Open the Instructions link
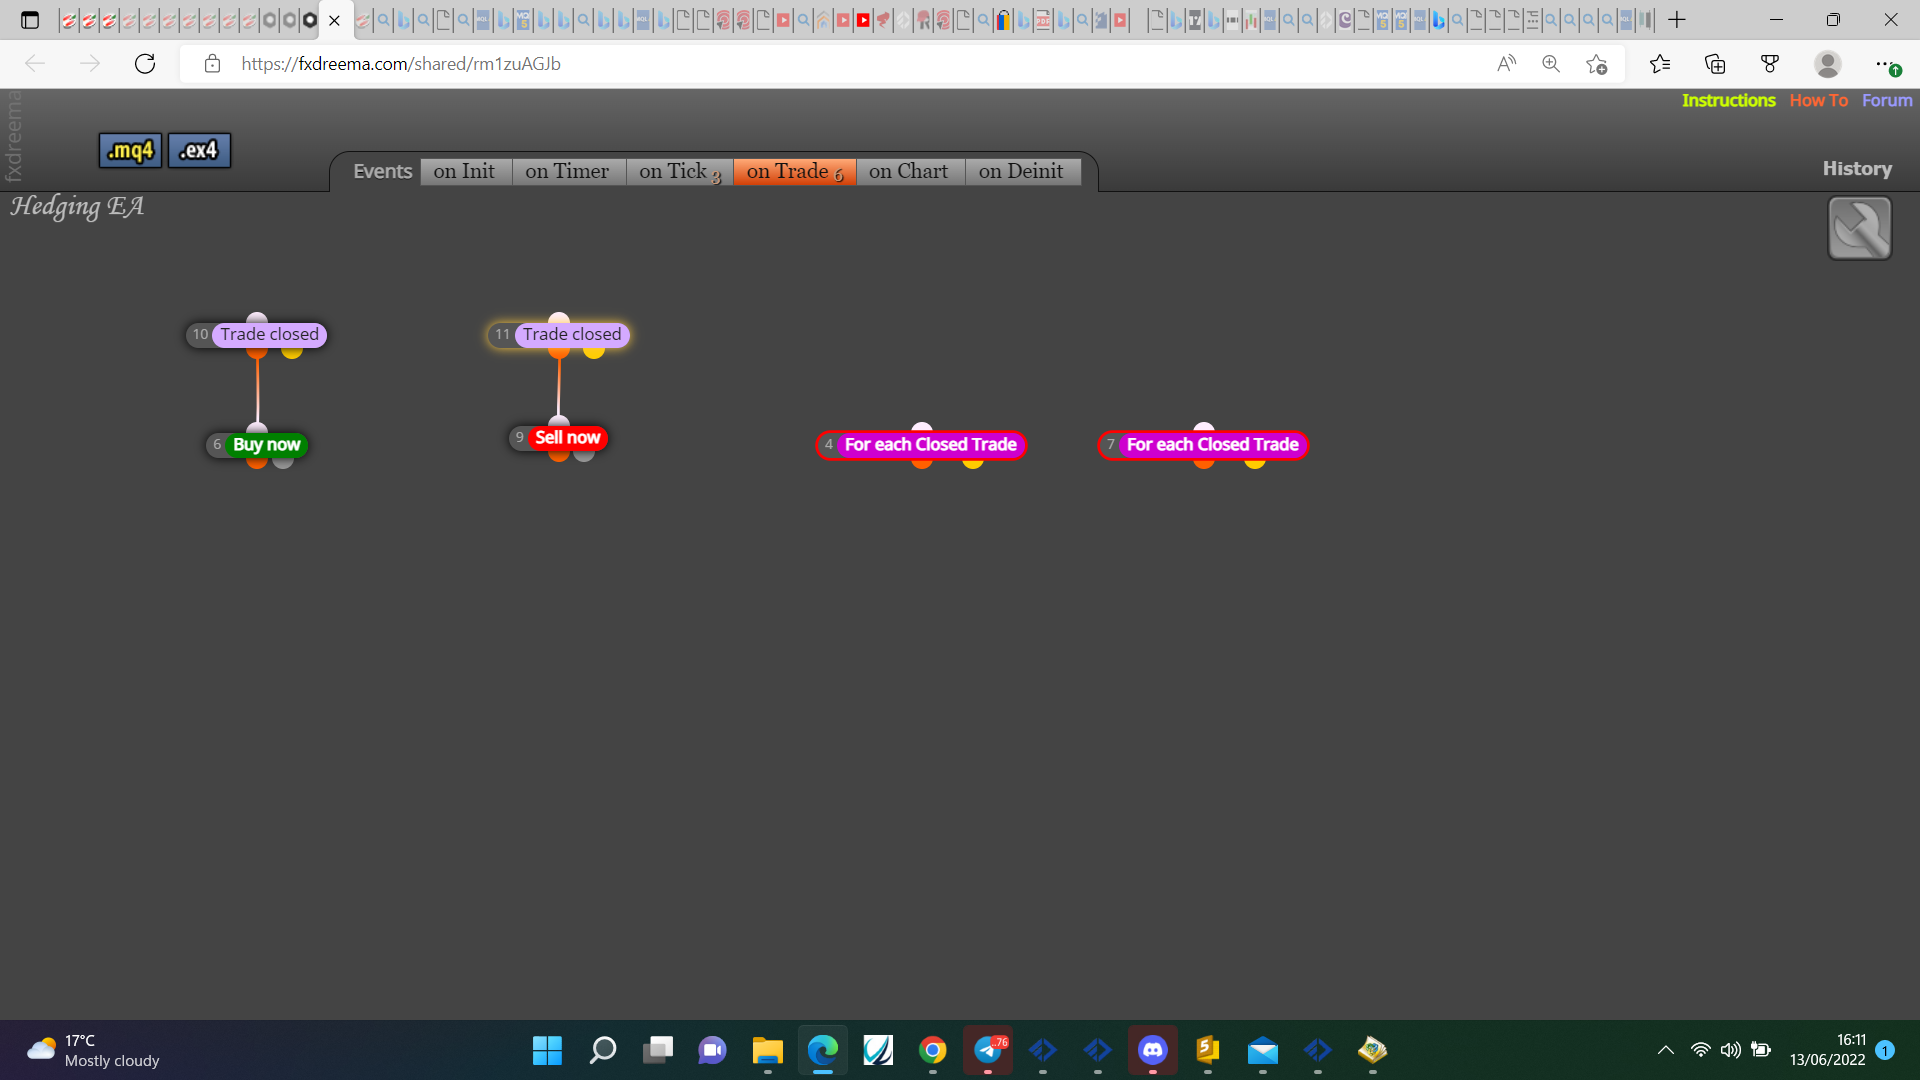This screenshot has height=1080, width=1920. tap(1728, 100)
